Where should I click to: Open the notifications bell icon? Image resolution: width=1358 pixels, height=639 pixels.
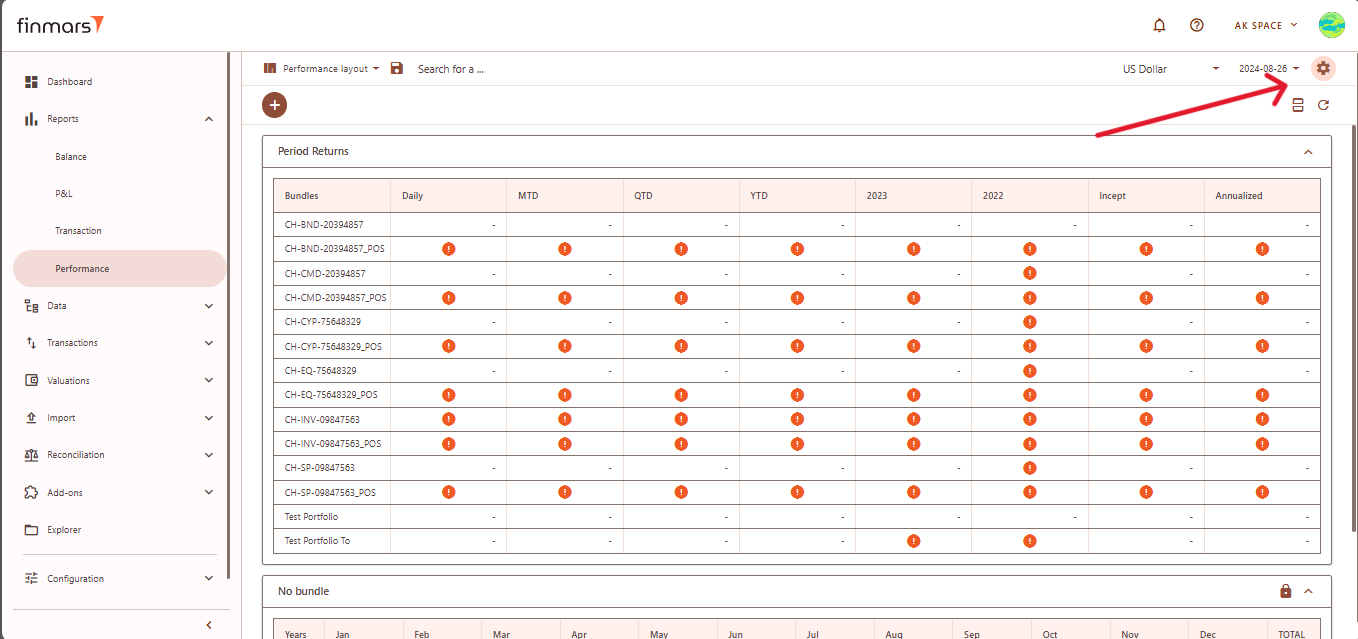click(1159, 25)
